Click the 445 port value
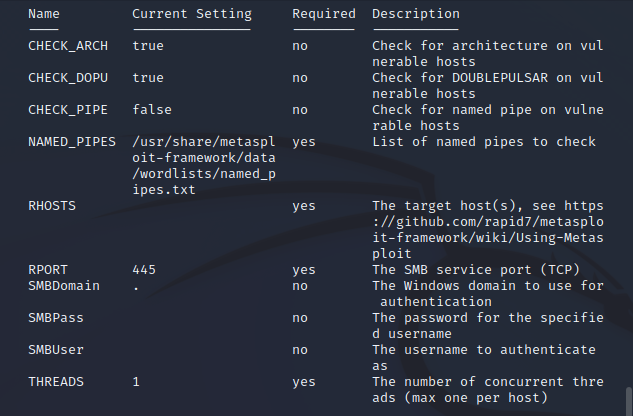The height and width of the screenshot is (416, 633). point(144,270)
